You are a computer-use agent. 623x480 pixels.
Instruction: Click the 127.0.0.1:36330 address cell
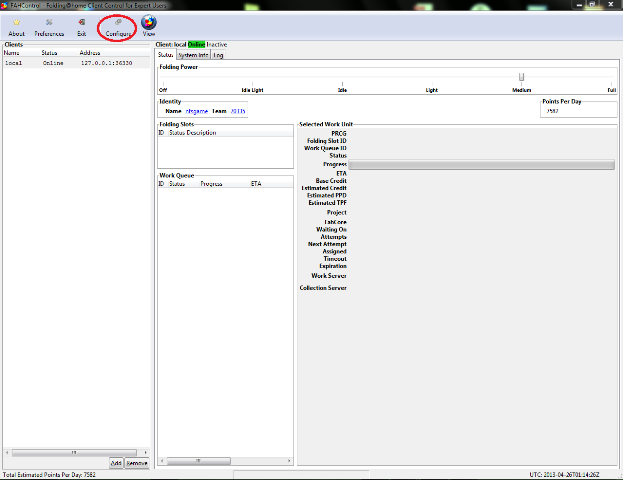(x=106, y=63)
